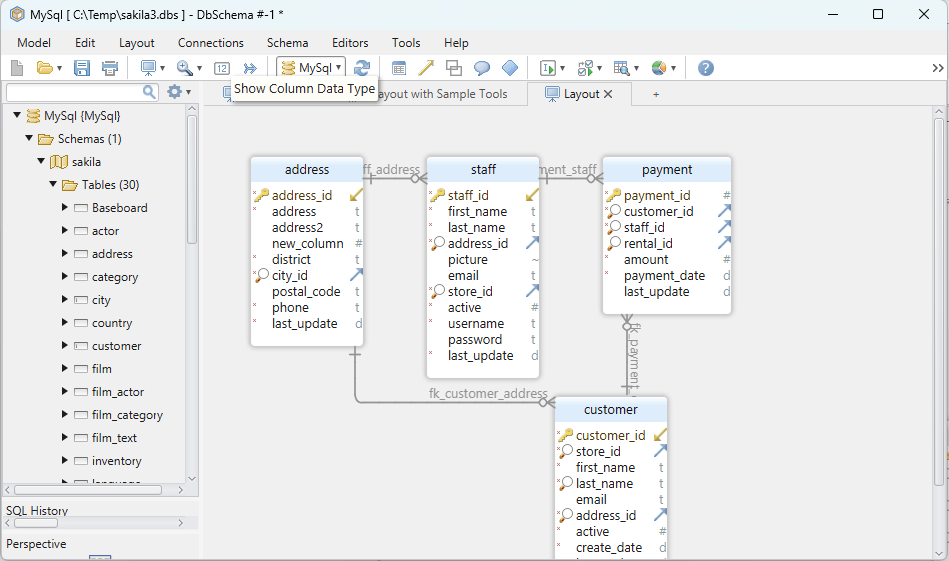Image resolution: width=949 pixels, height=561 pixels.
Task: Expand the film_category table node
Action: pos(65,415)
